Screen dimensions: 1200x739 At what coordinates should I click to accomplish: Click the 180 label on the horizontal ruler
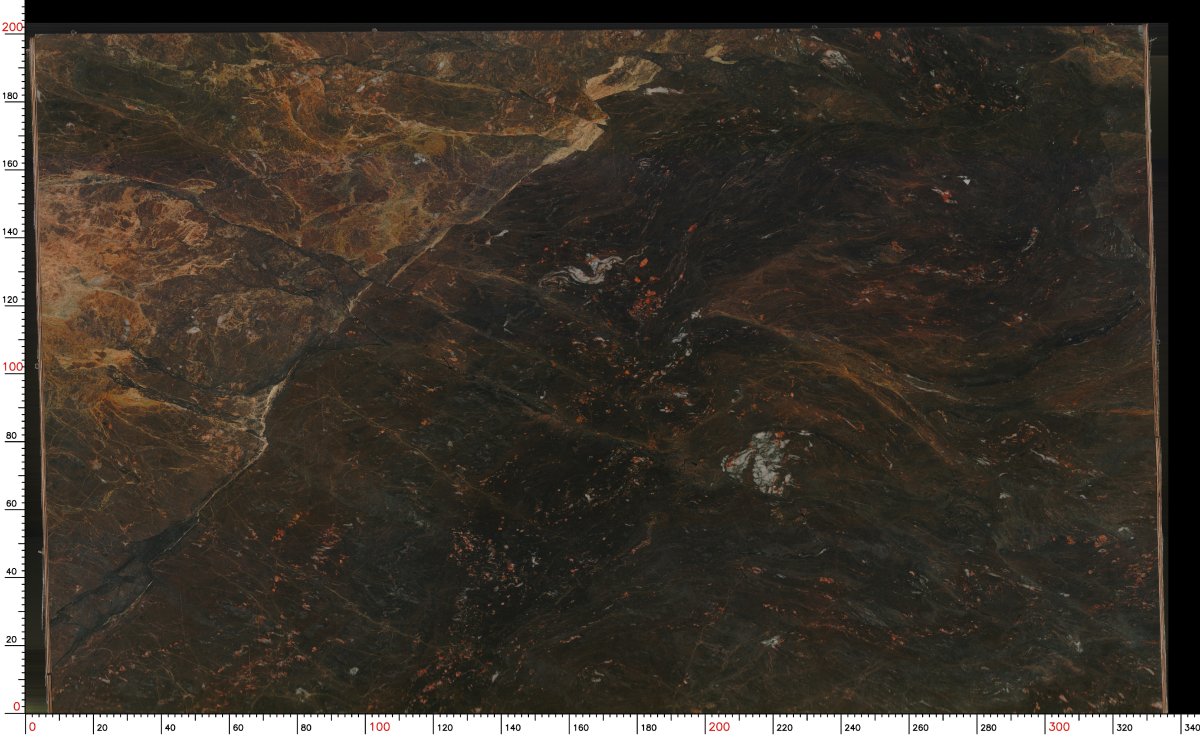(x=650, y=728)
